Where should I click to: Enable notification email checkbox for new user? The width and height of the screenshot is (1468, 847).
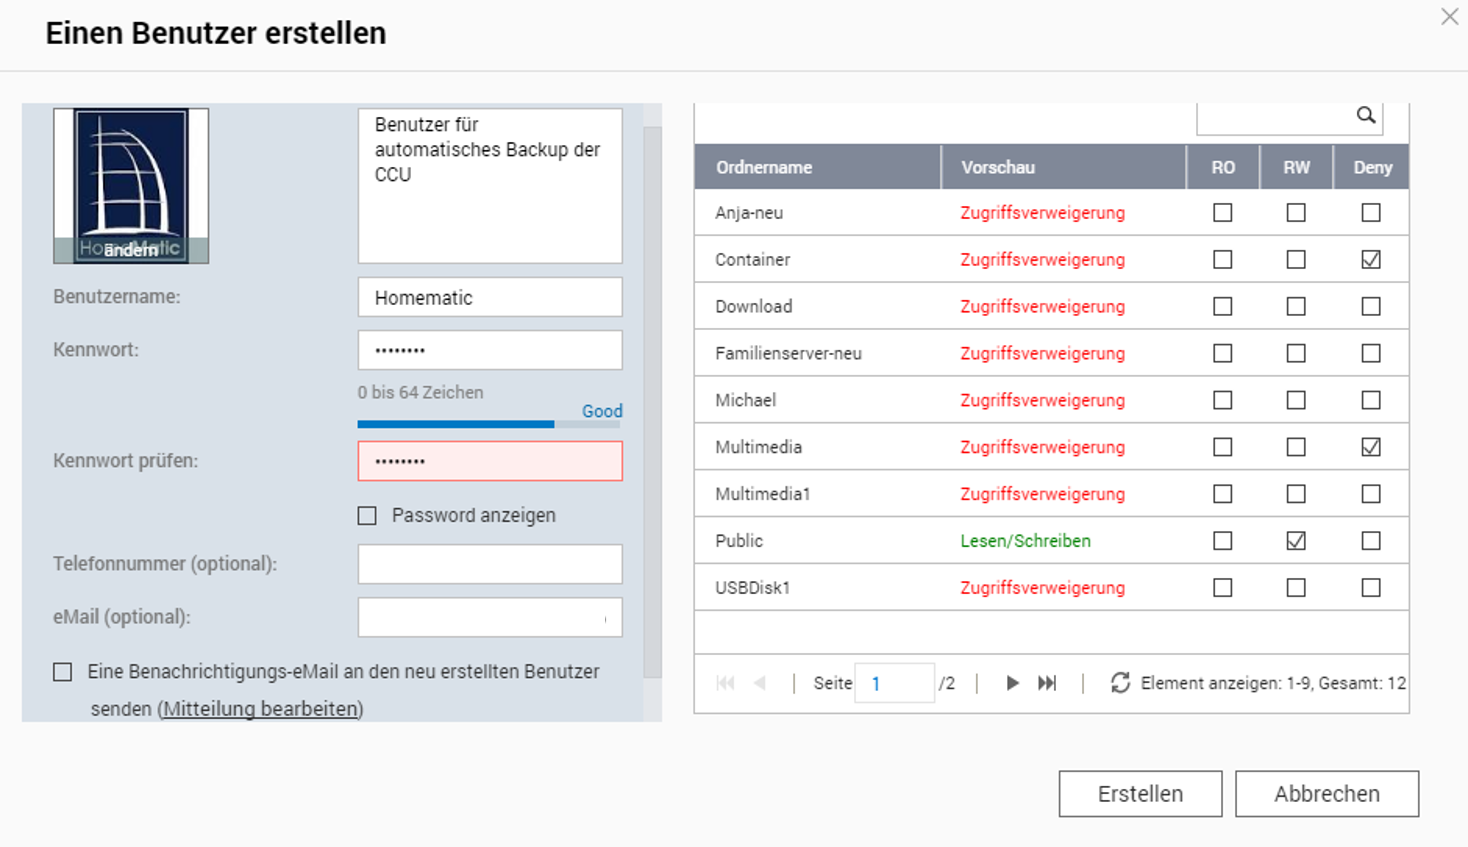pyautogui.click(x=63, y=672)
